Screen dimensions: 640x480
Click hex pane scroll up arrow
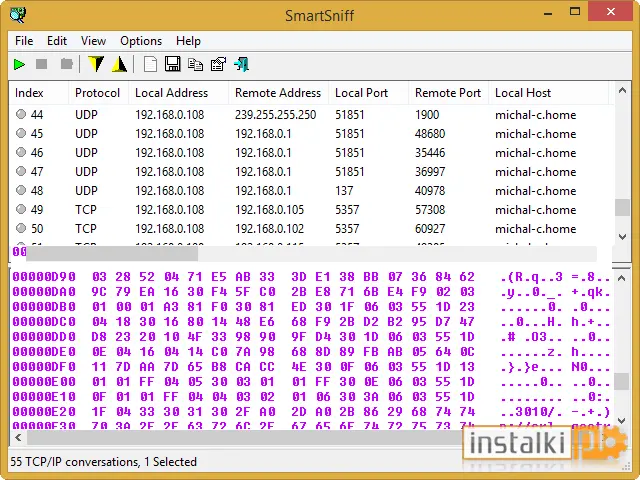(622, 278)
